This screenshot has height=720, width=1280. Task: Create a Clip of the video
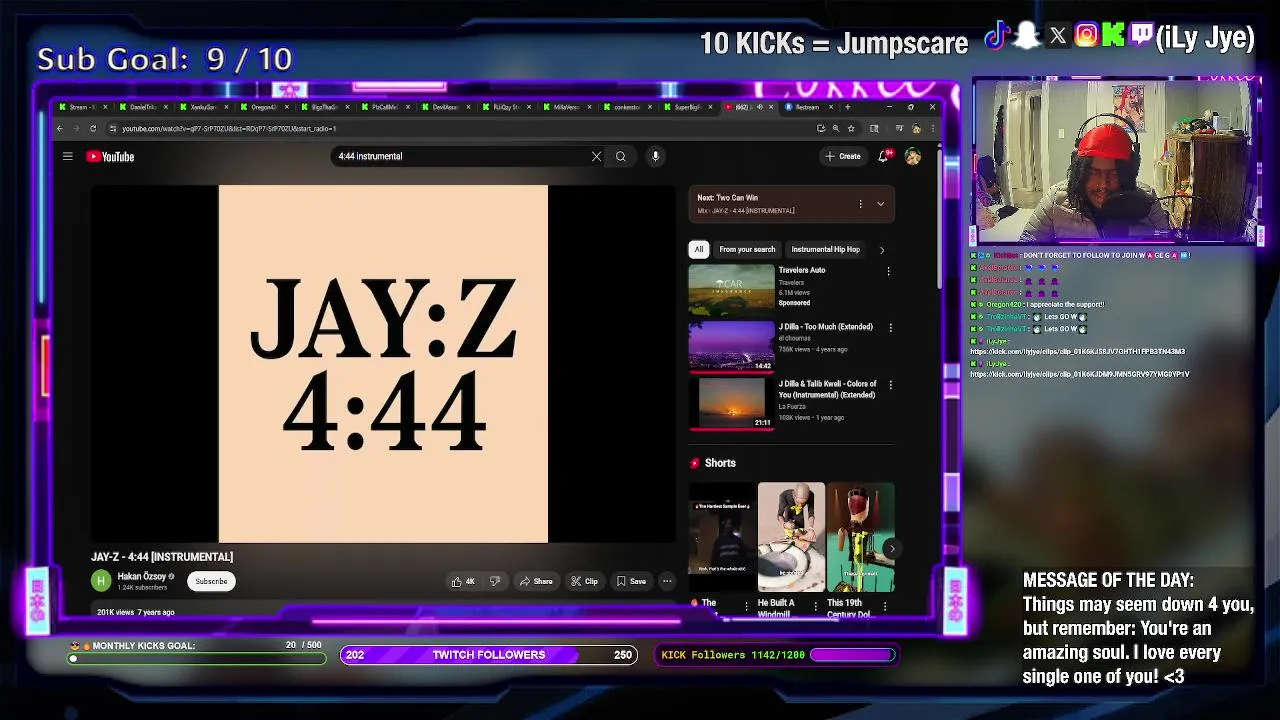click(x=584, y=581)
